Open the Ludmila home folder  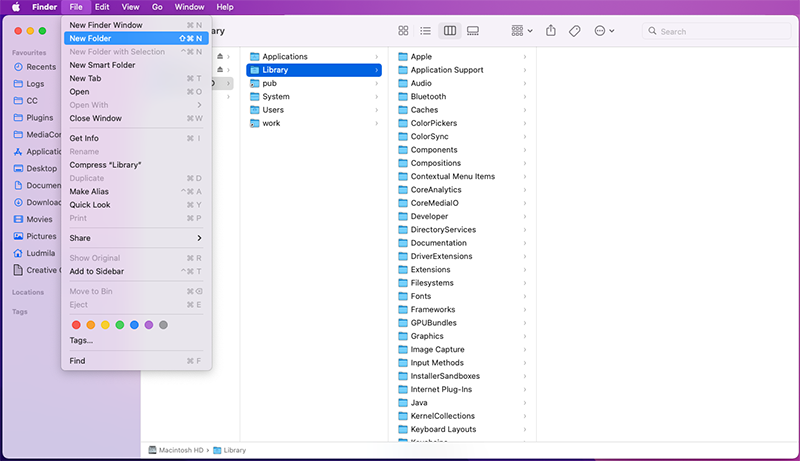click(35, 253)
